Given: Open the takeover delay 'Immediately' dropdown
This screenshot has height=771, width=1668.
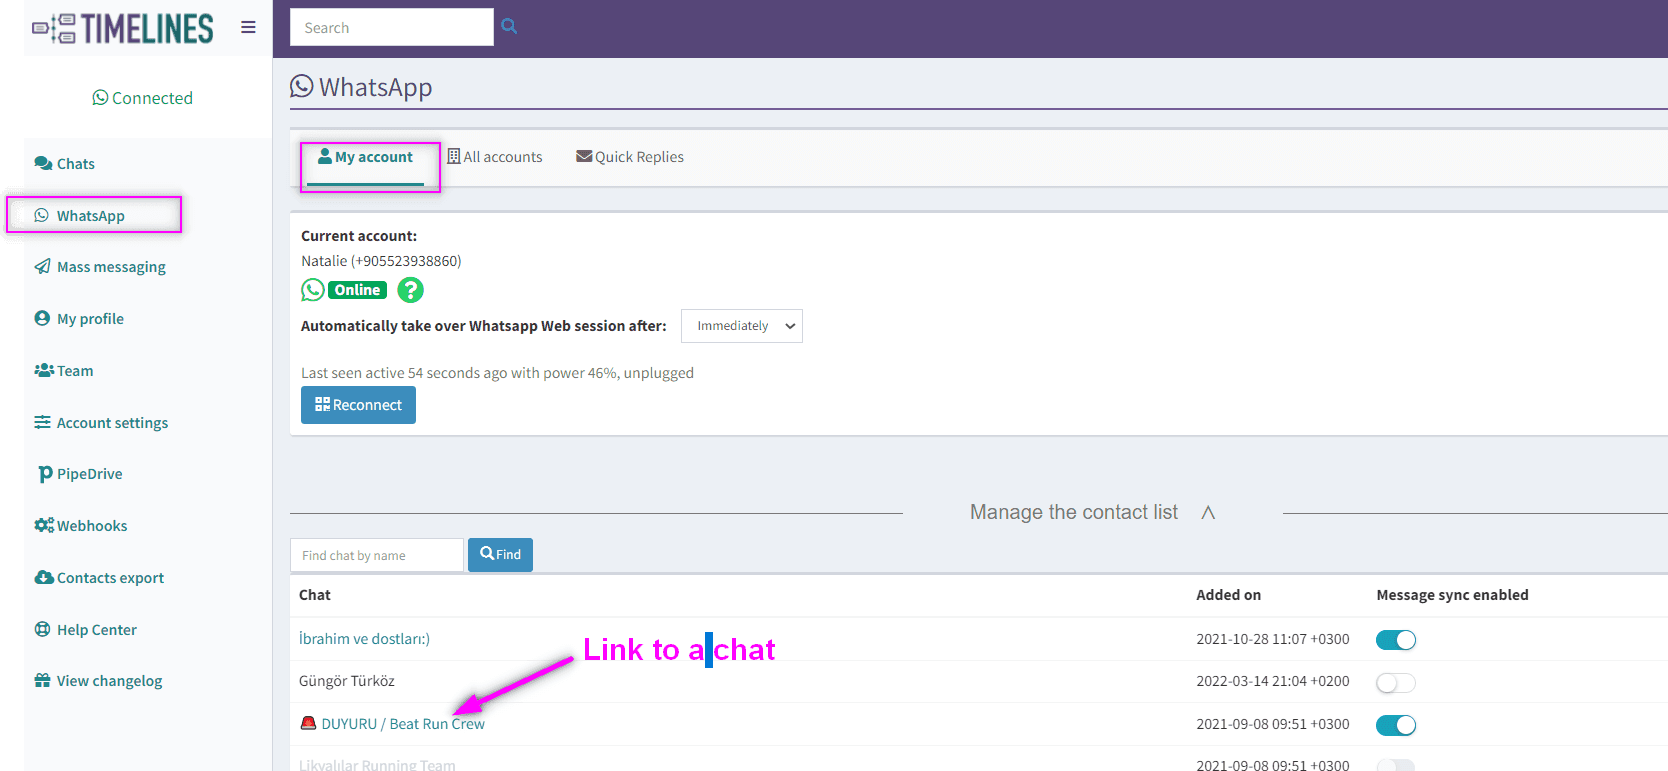Looking at the screenshot, I should [x=741, y=326].
